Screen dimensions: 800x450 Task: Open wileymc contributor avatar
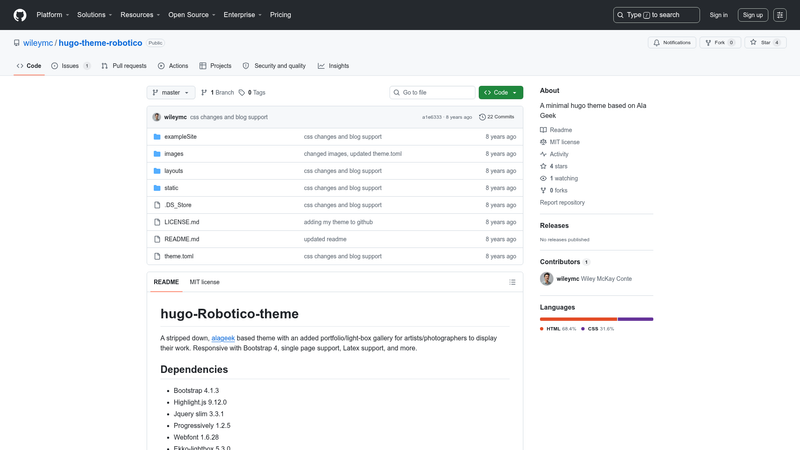(x=546, y=279)
